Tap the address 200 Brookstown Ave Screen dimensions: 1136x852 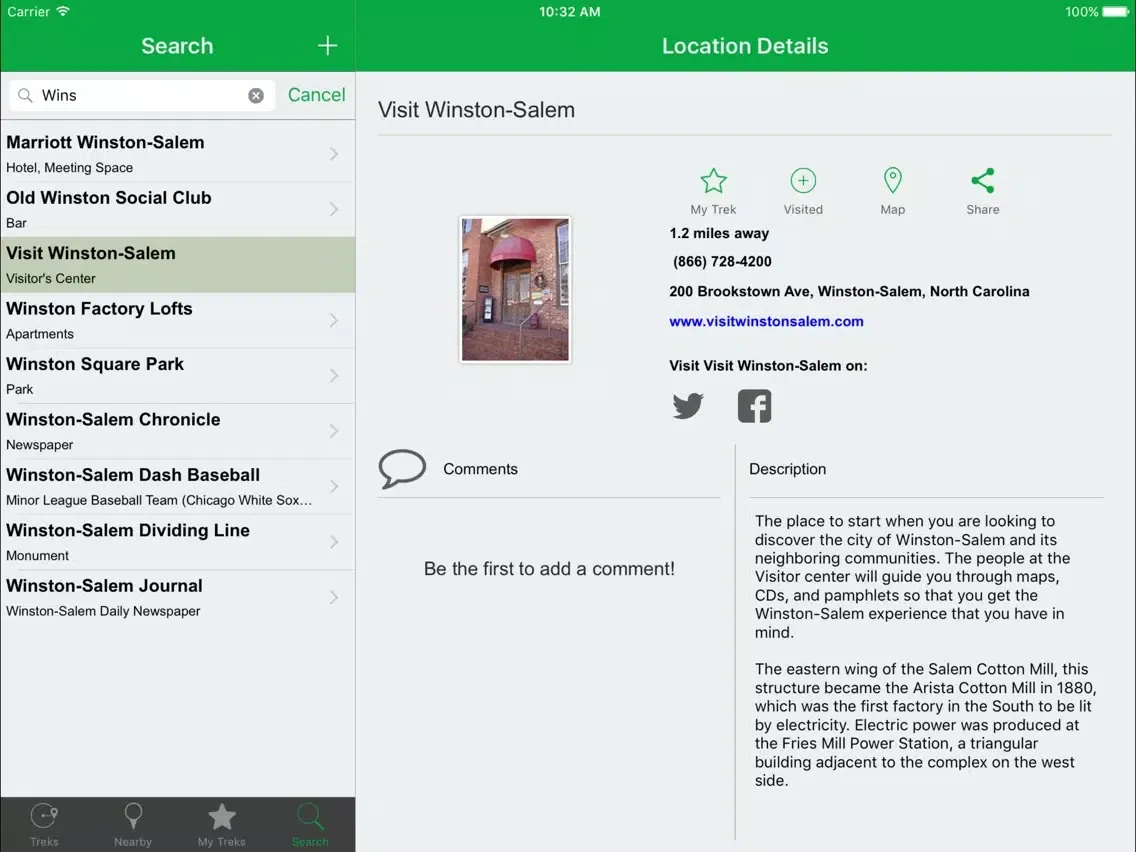click(848, 291)
